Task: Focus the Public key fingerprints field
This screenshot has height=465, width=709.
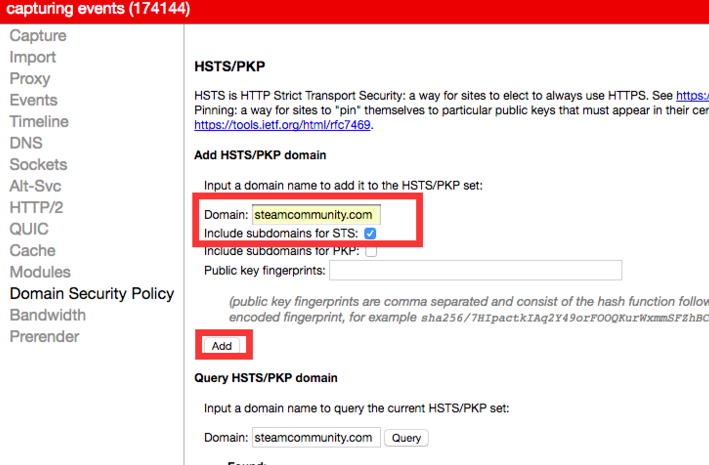Action: pyautogui.click(x=475, y=270)
